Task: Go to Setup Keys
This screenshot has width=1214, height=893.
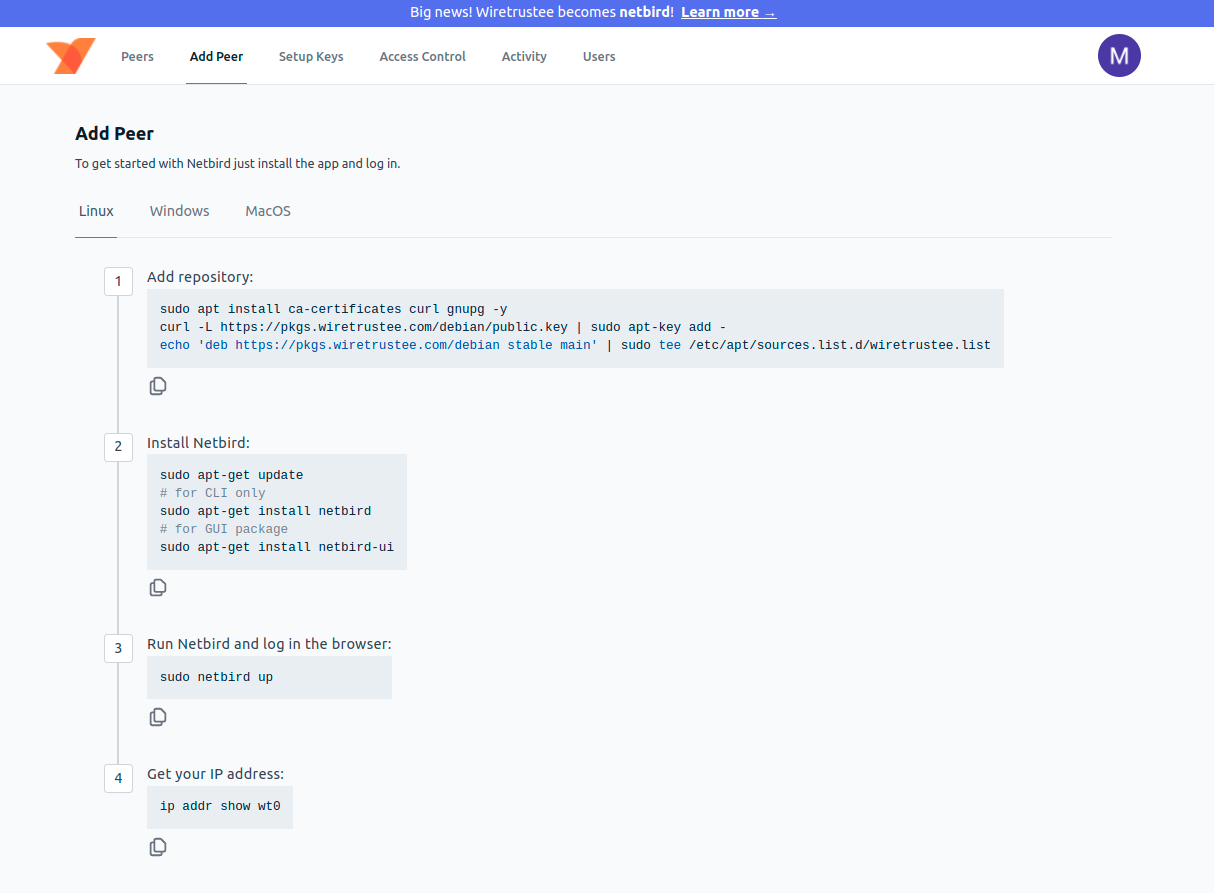Action: tap(311, 57)
